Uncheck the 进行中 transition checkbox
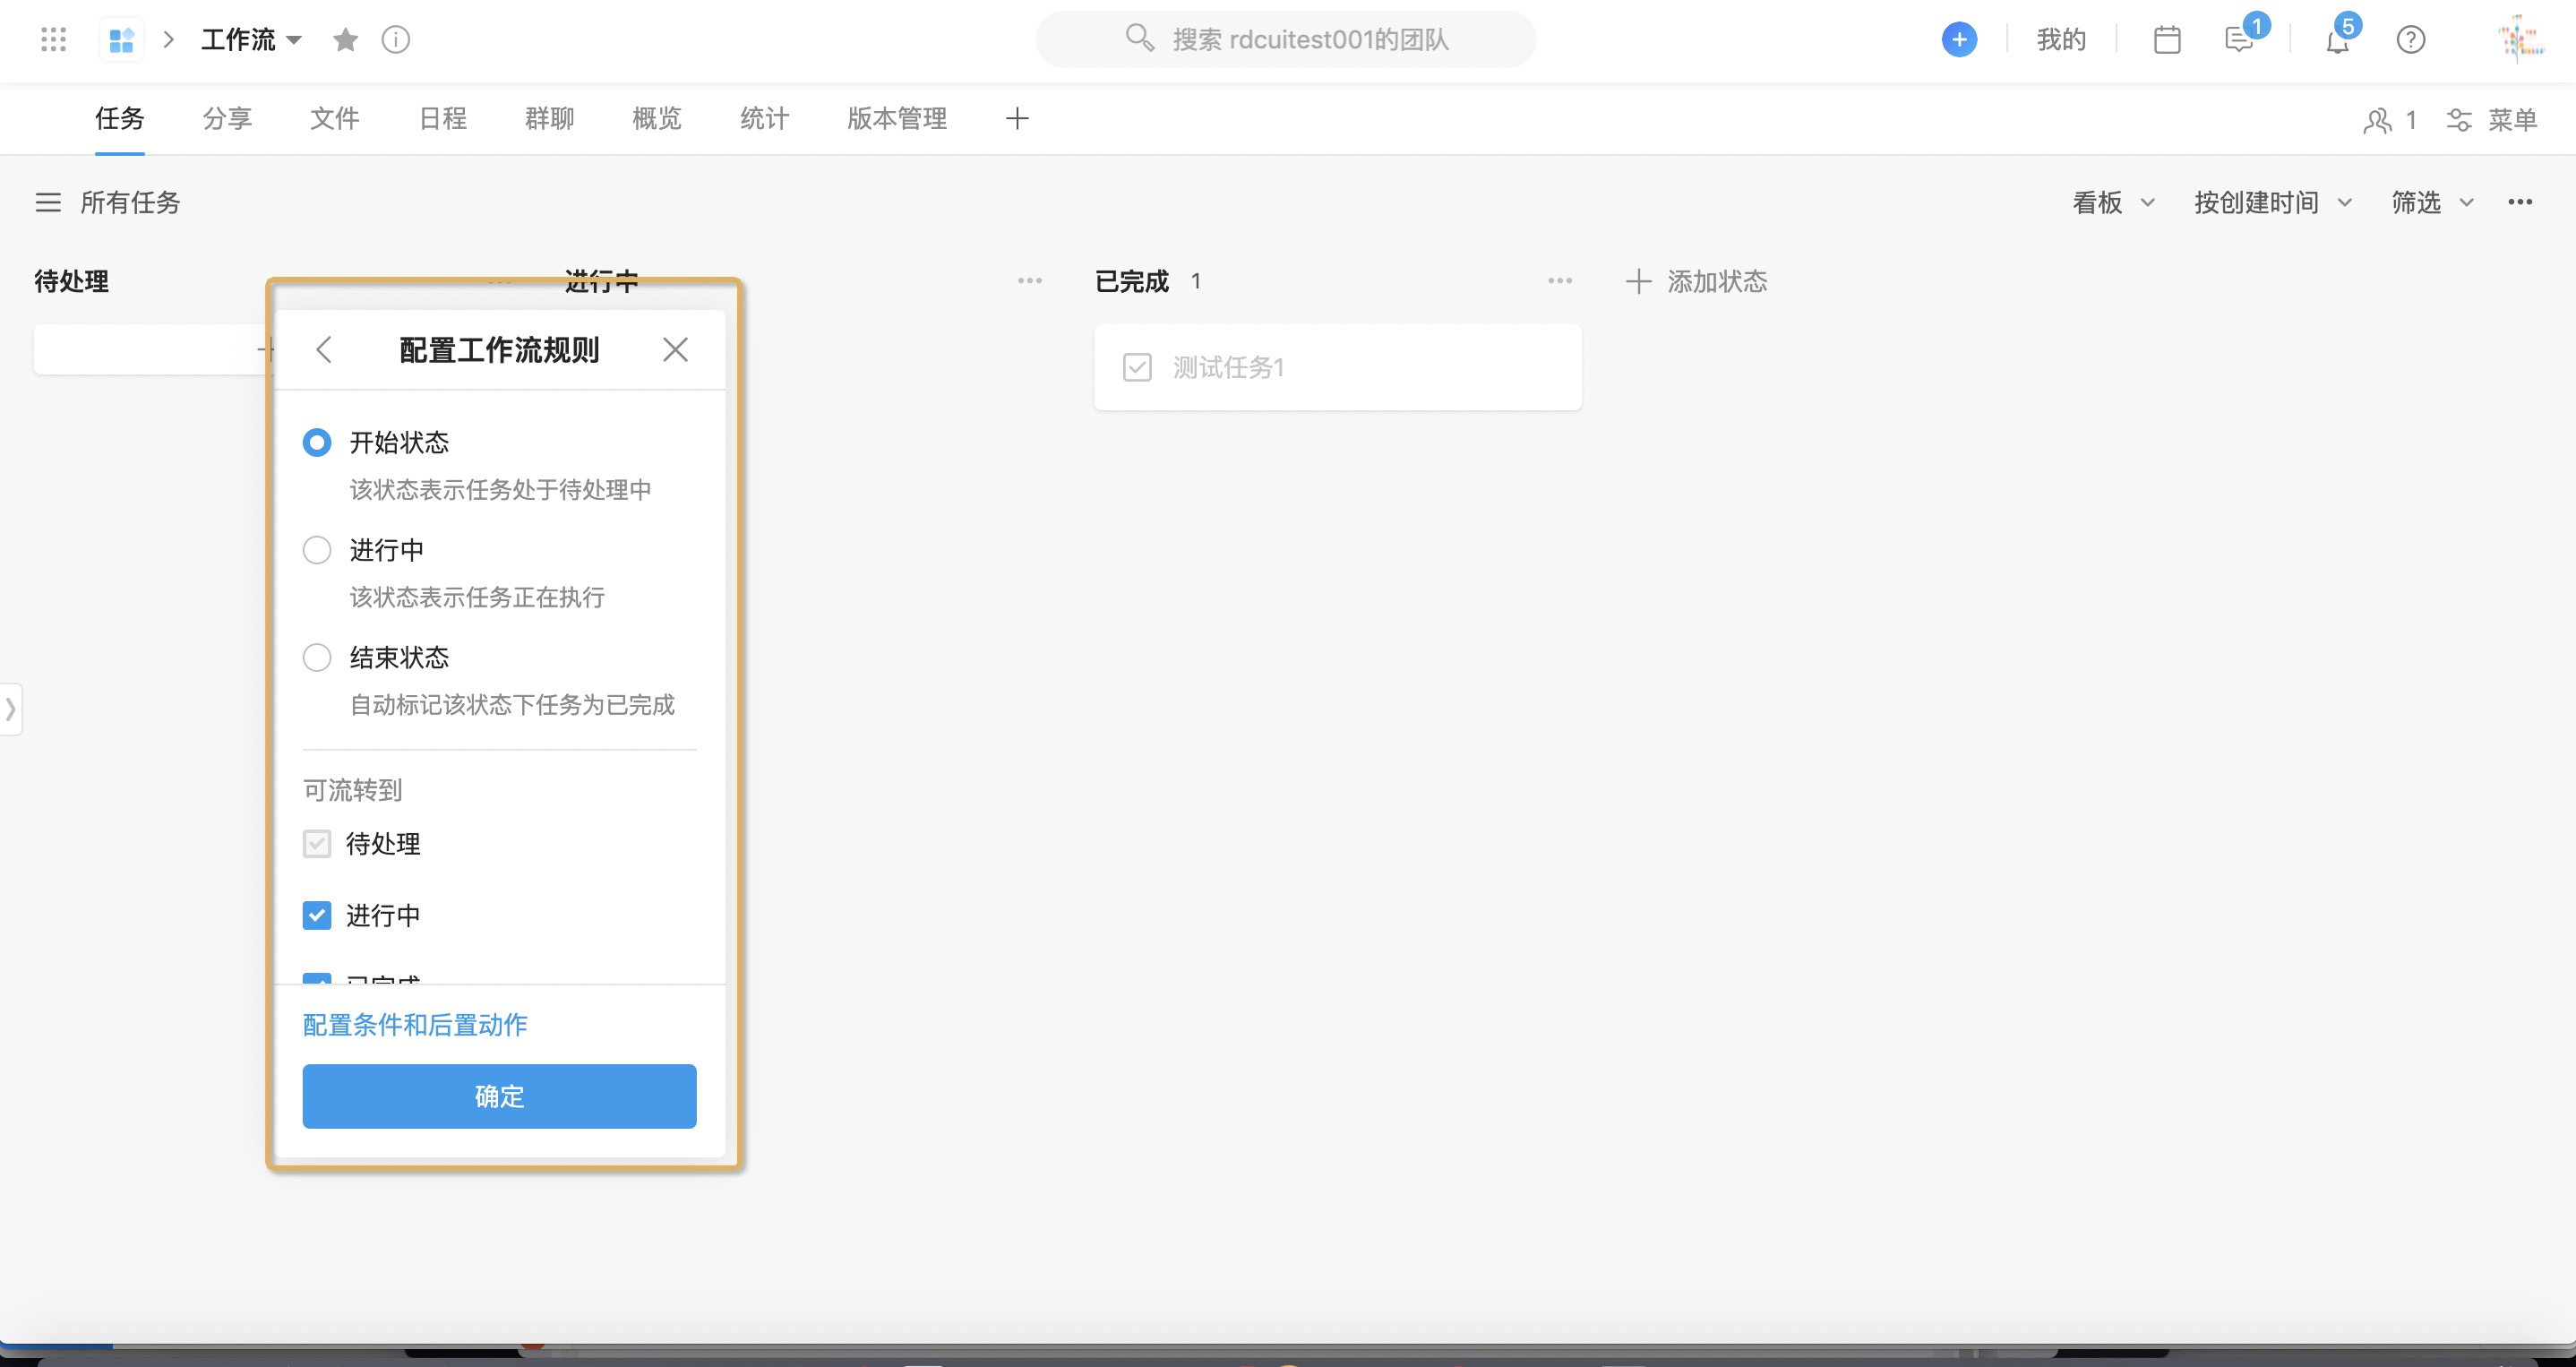The width and height of the screenshot is (2576, 1367). click(317, 915)
